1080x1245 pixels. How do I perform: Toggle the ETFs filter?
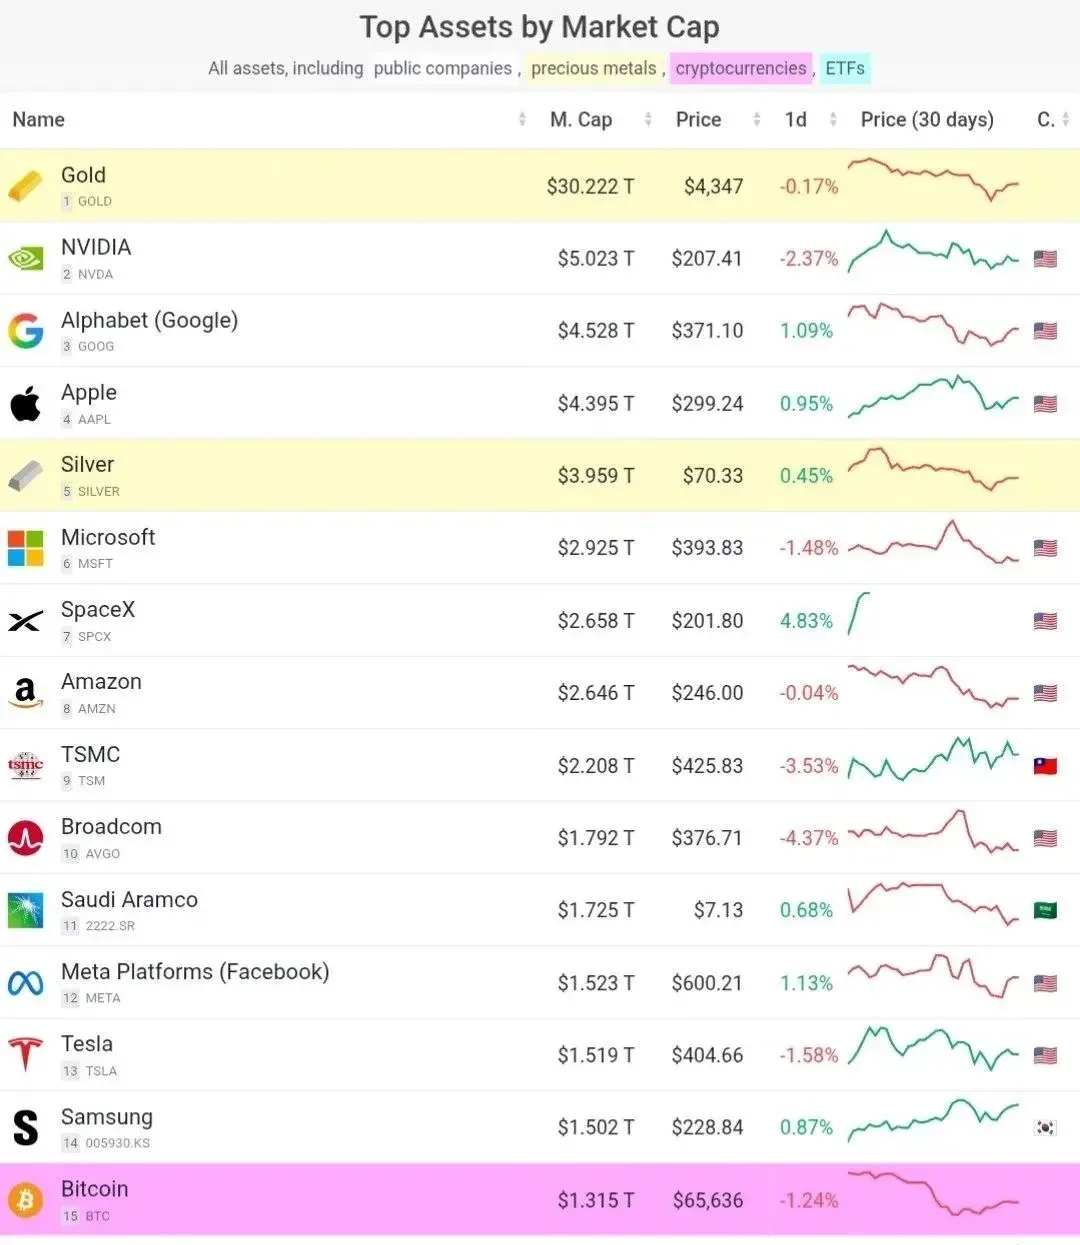845,69
